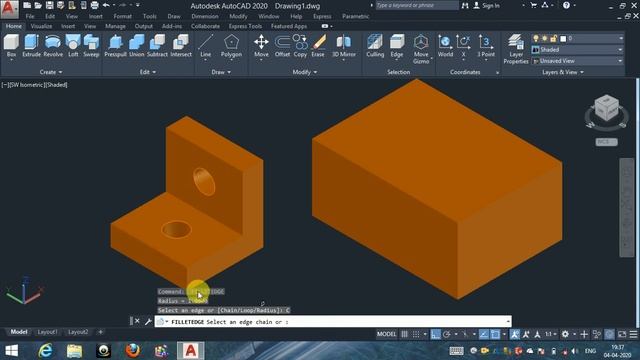Image resolution: width=640 pixels, height=360 pixels.
Task: Open command line customize wrench
Action: (148, 321)
